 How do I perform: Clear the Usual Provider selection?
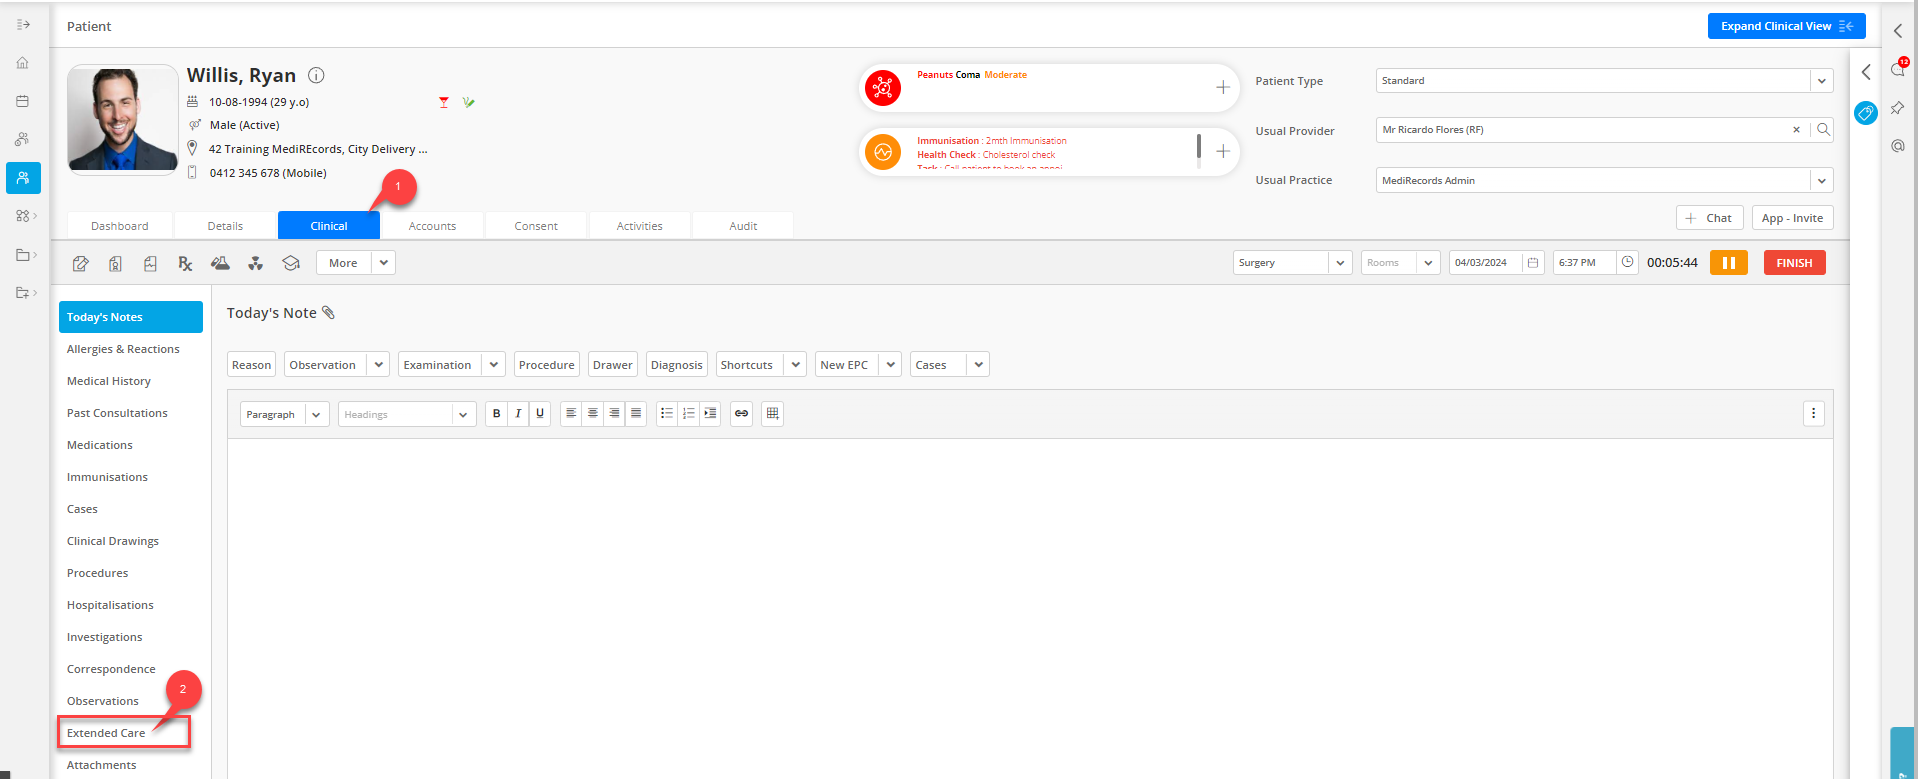pyautogui.click(x=1796, y=130)
